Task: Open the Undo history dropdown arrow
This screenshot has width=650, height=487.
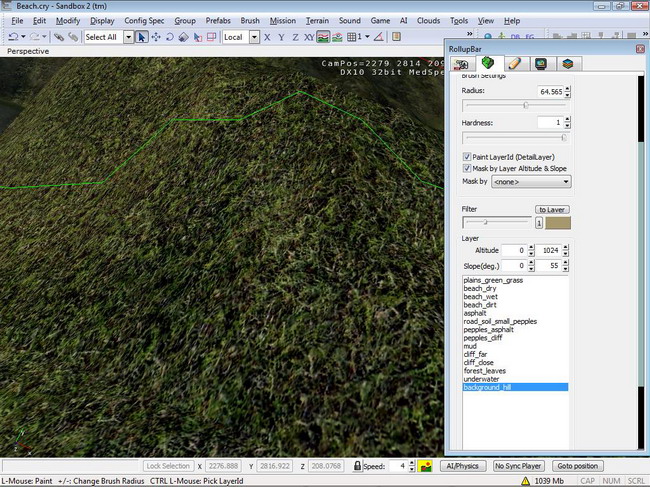Action: (23, 37)
